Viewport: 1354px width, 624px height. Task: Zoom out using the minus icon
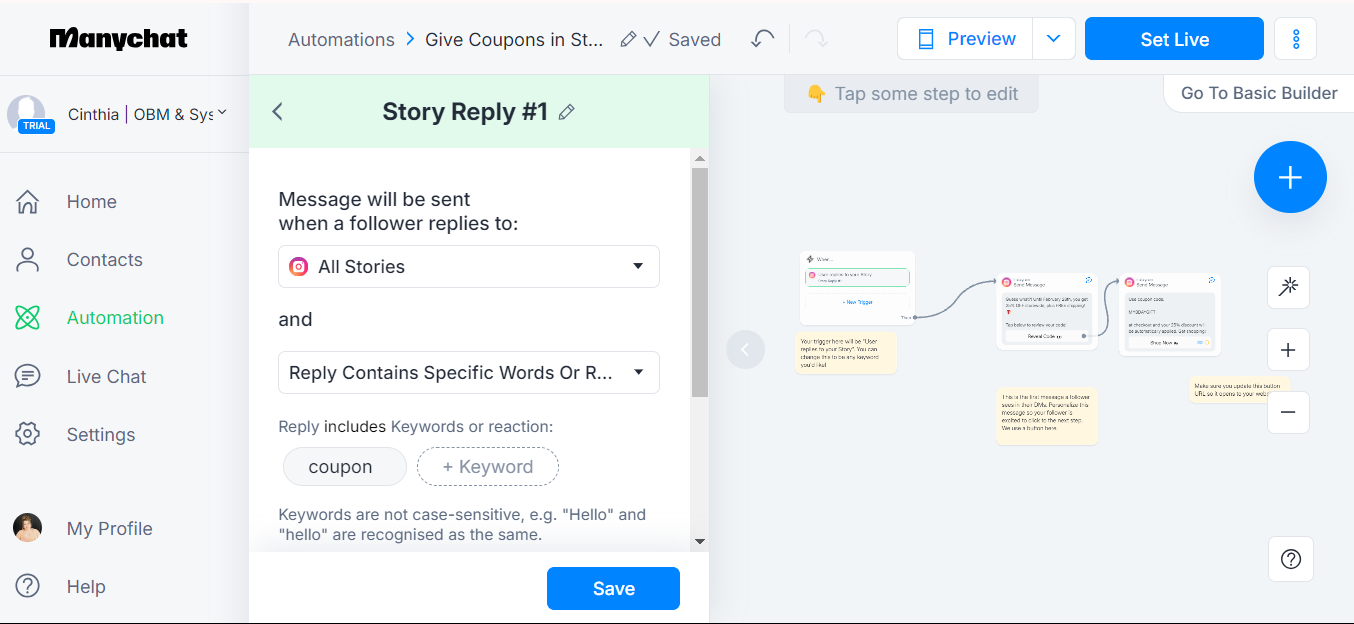tap(1288, 412)
